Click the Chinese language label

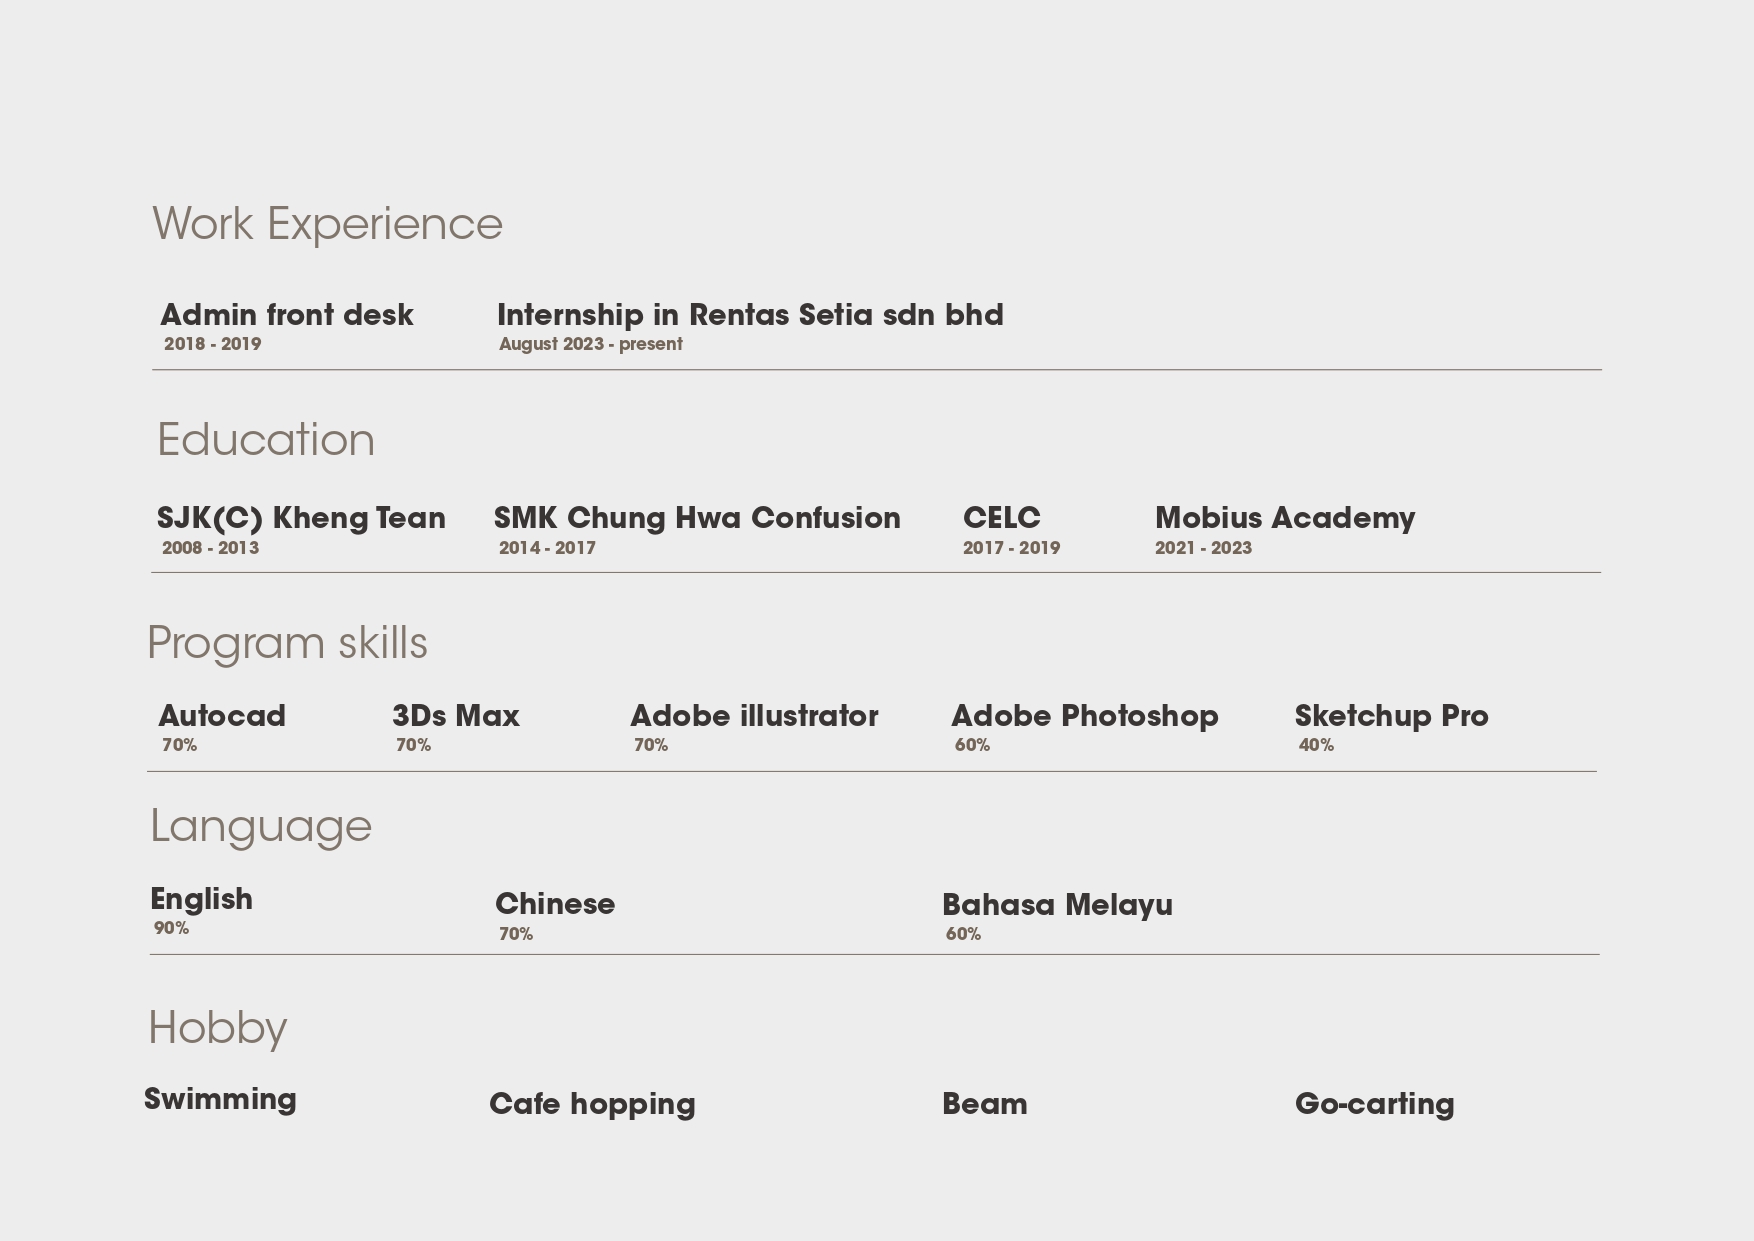tap(555, 904)
